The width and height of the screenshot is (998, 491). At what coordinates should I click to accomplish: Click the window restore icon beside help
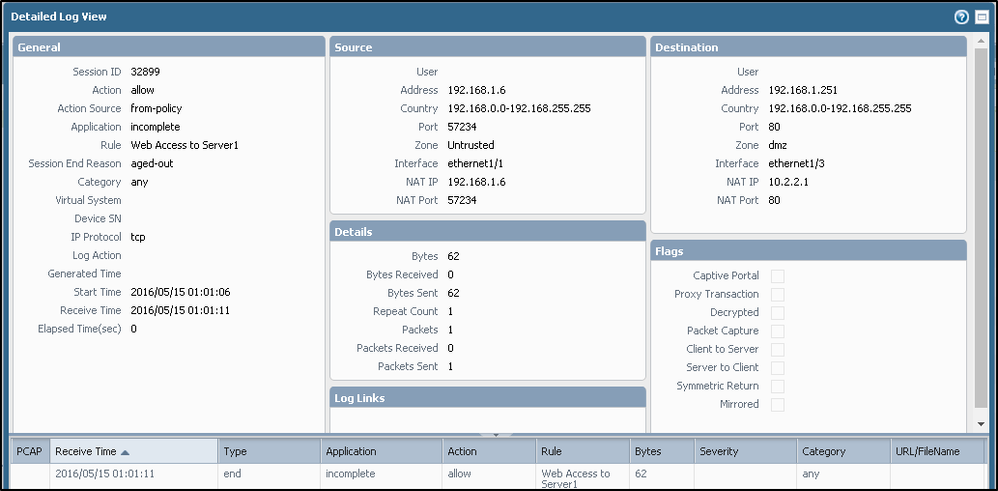(981, 17)
